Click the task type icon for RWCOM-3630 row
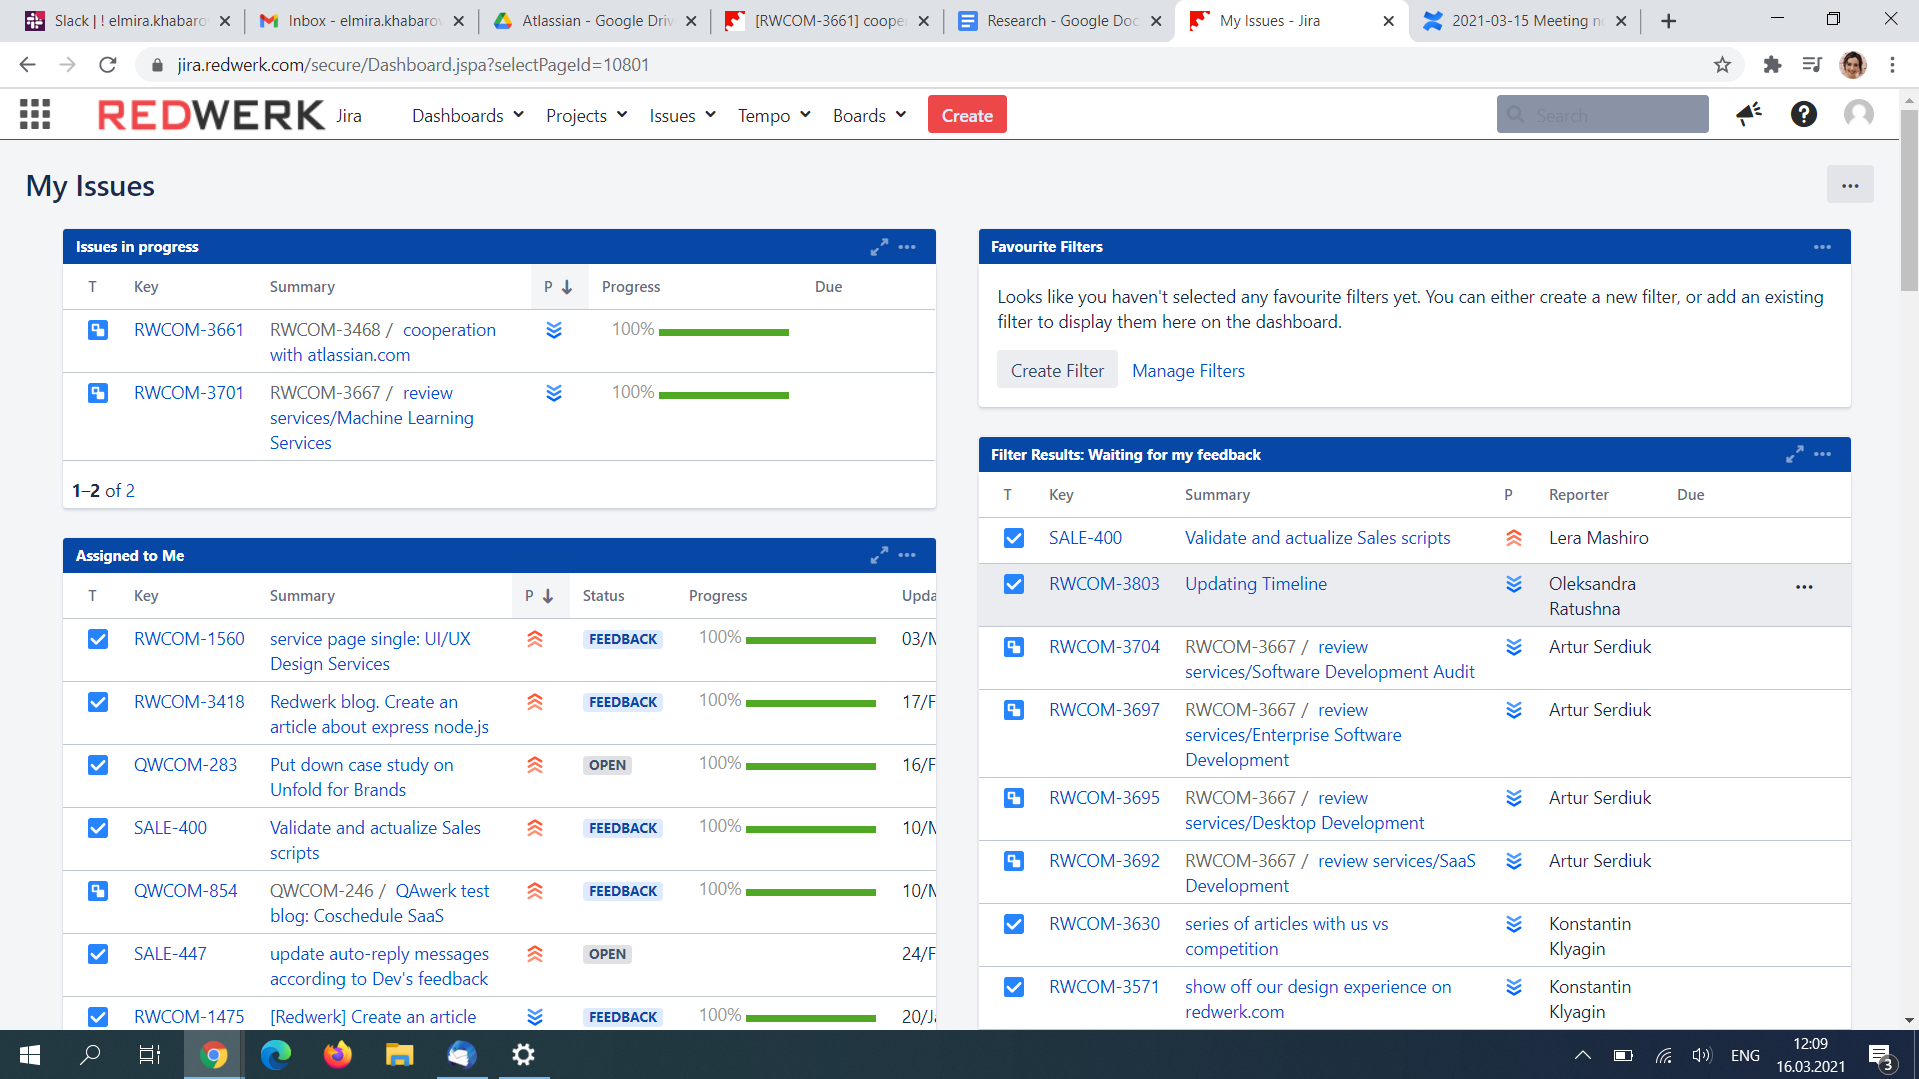The height and width of the screenshot is (1079, 1919). click(1014, 924)
